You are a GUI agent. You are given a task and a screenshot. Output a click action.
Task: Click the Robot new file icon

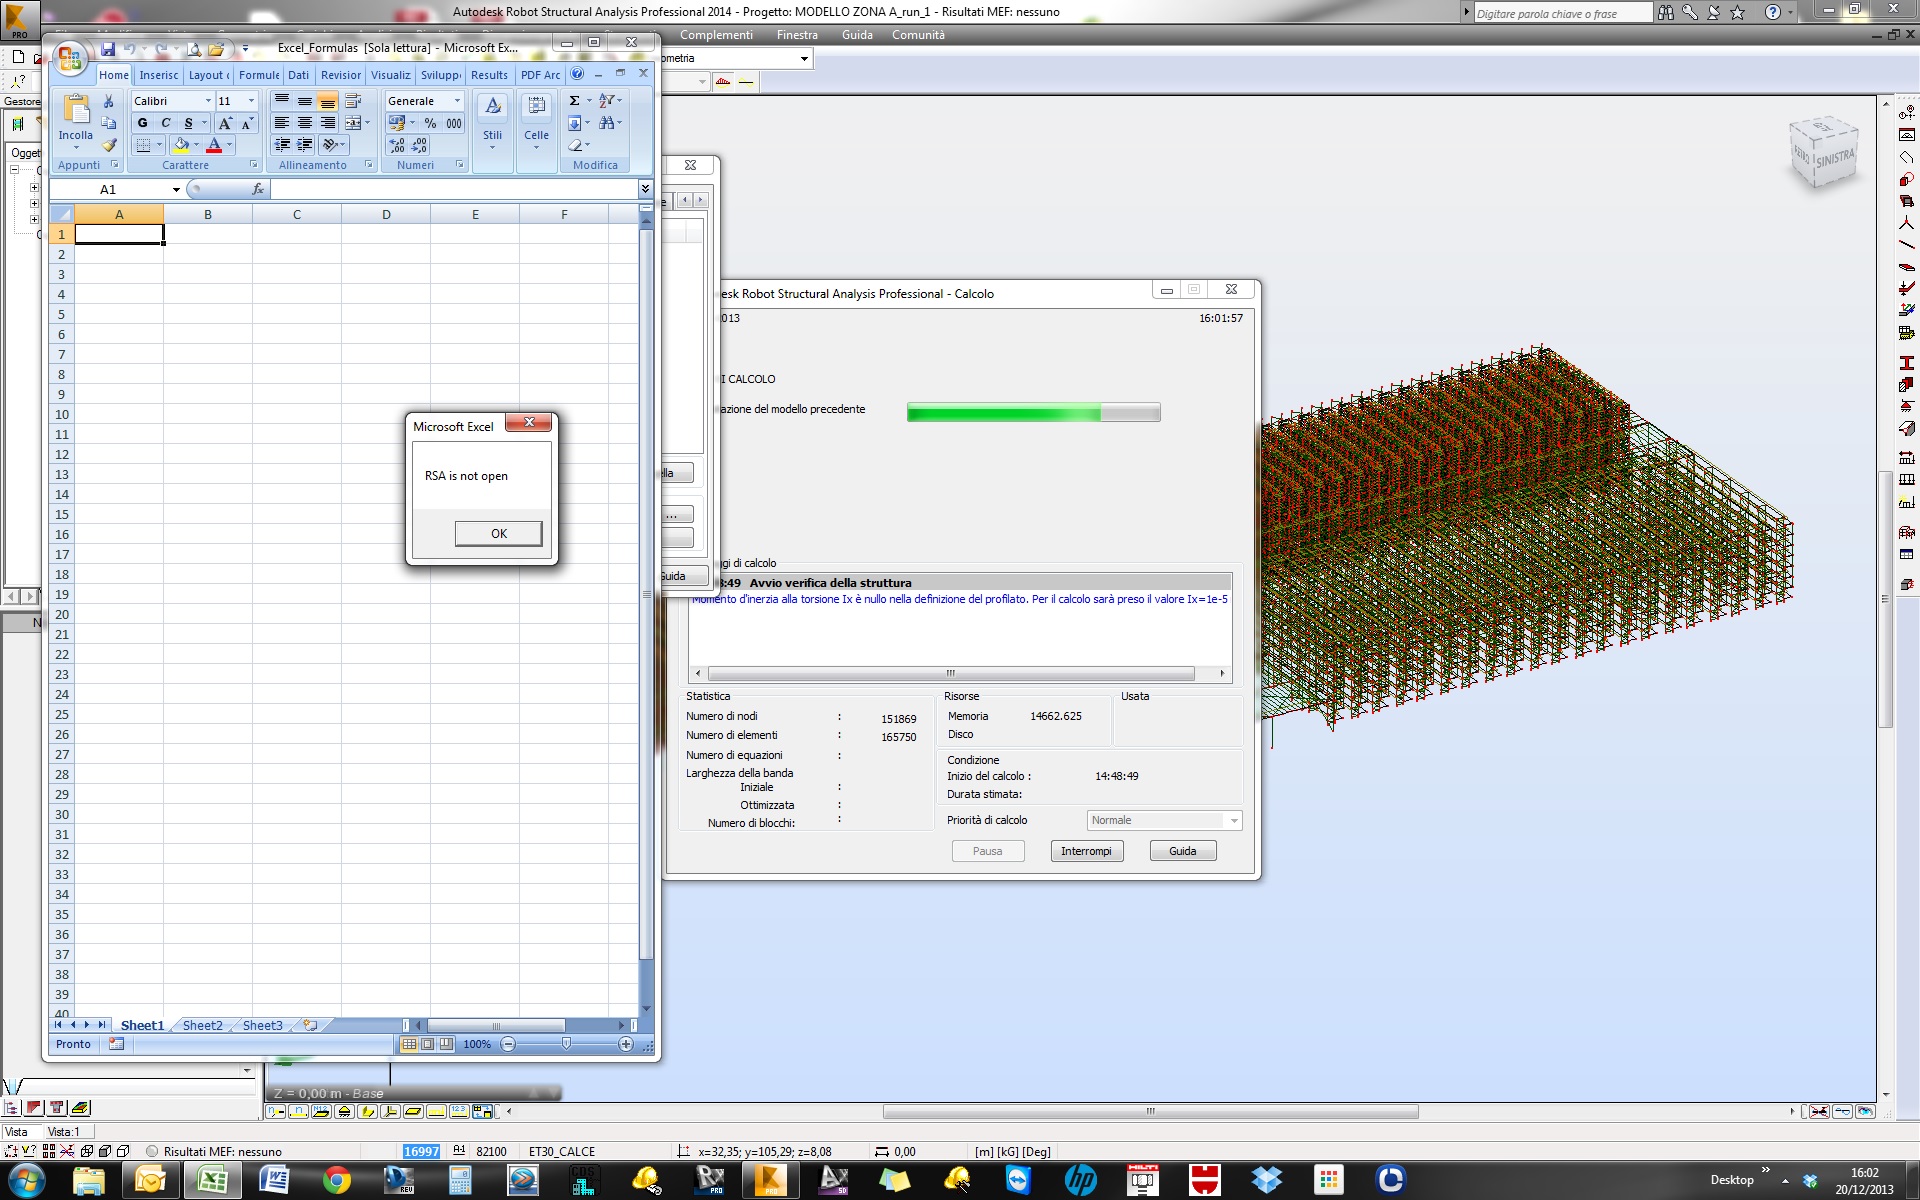(18, 57)
